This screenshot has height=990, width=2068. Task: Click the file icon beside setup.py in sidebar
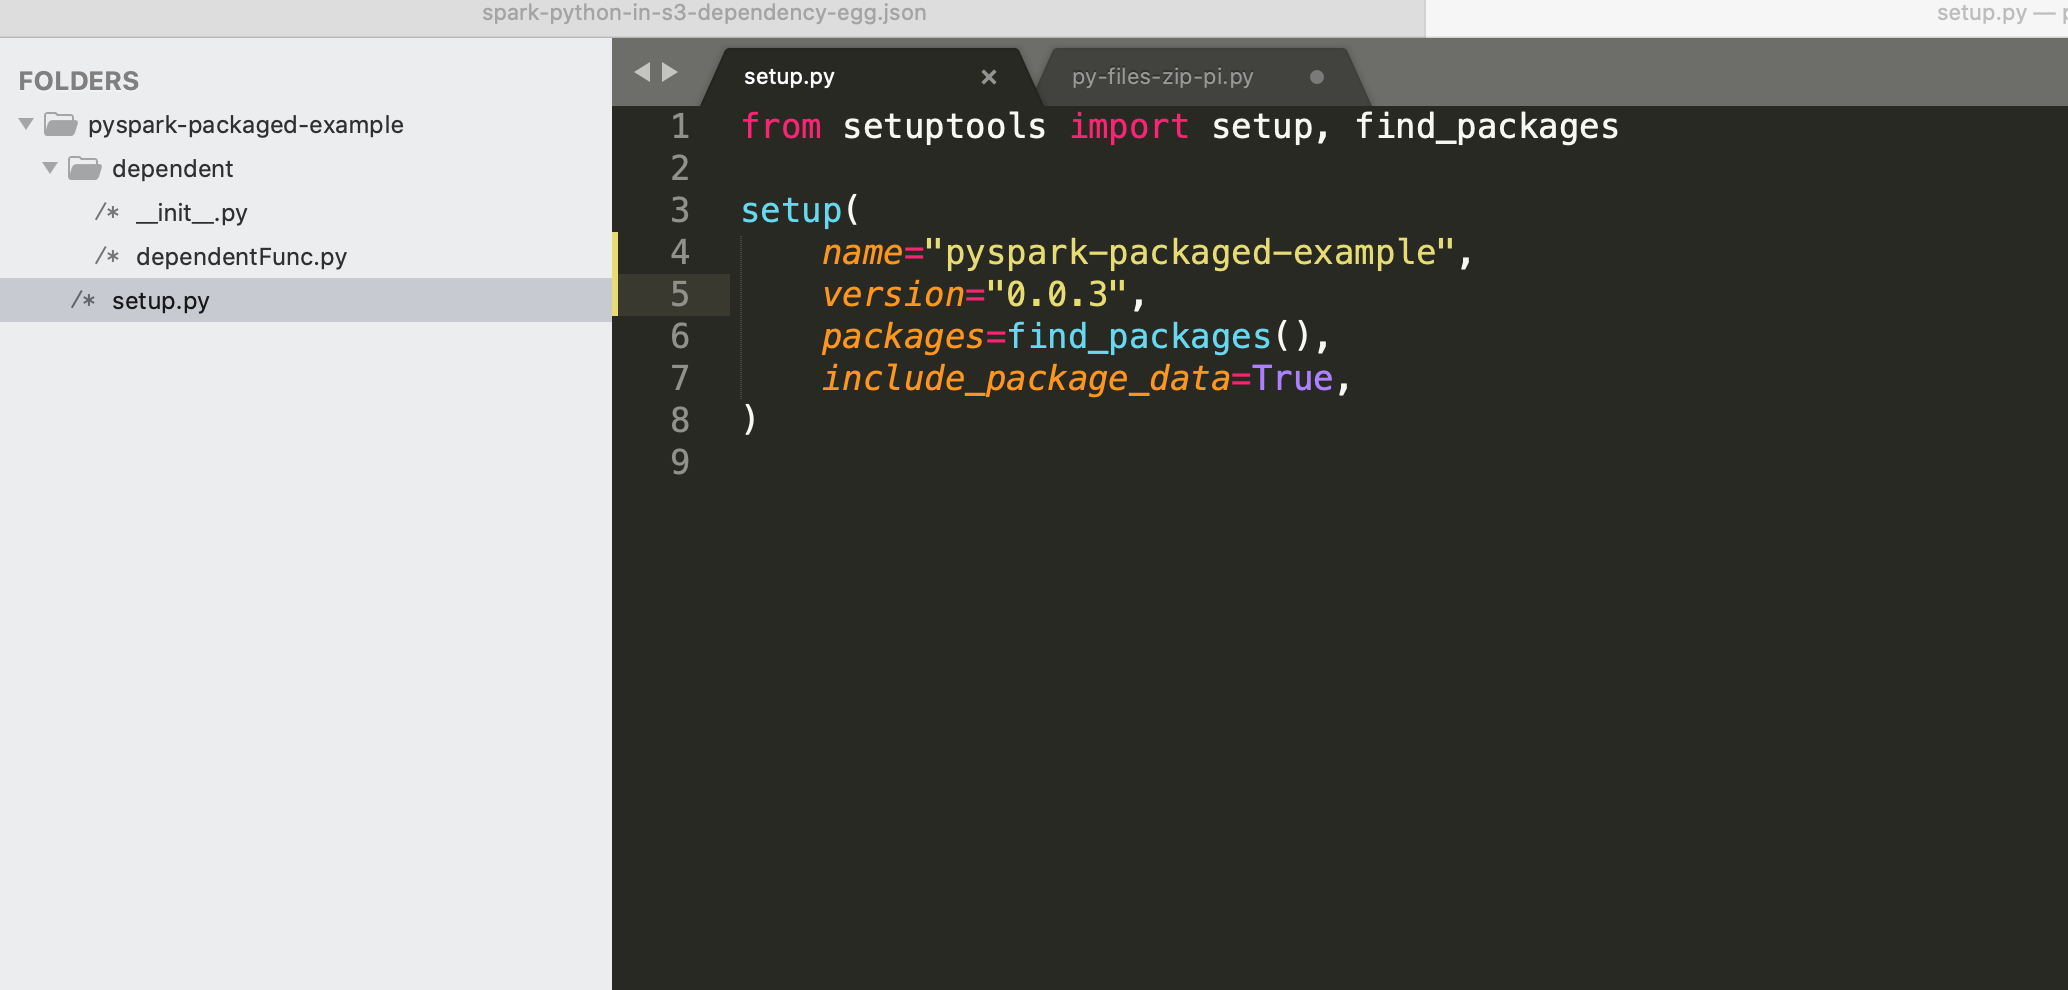click(x=83, y=301)
